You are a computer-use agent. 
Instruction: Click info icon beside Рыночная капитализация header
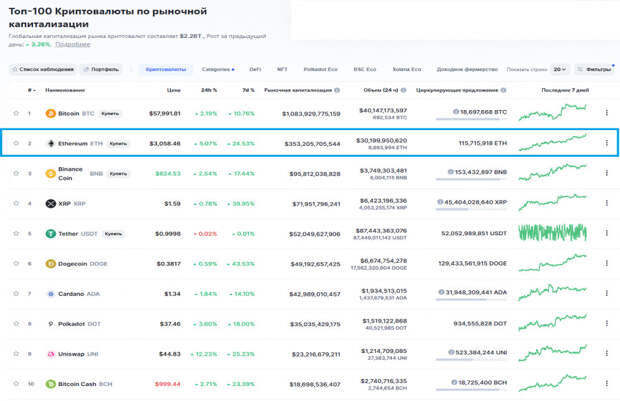coord(337,90)
